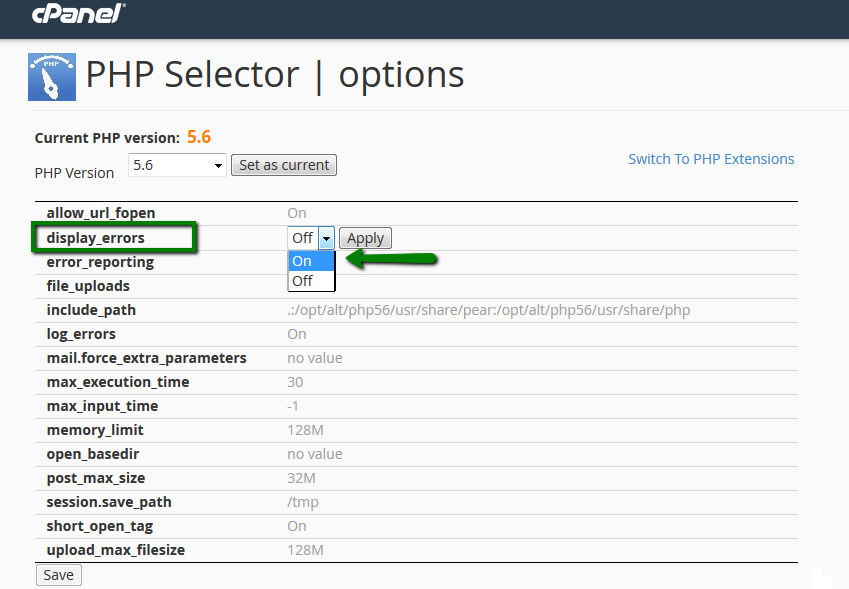Click the include_path value

[x=488, y=310]
